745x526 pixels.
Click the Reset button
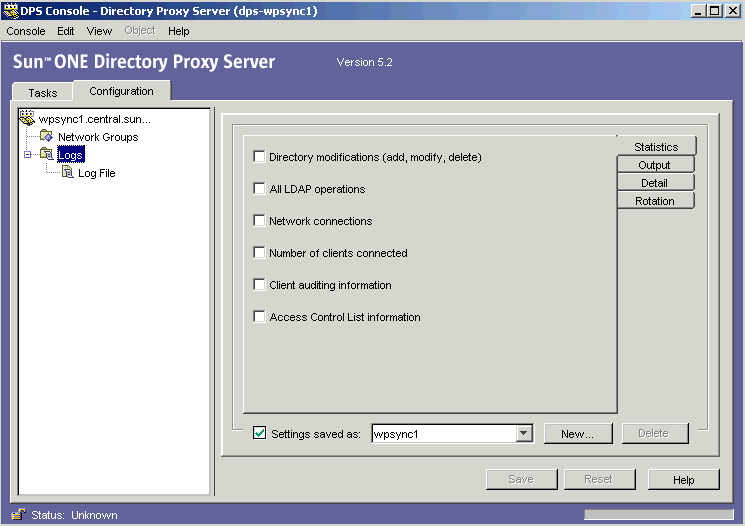[x=599, y=479]
